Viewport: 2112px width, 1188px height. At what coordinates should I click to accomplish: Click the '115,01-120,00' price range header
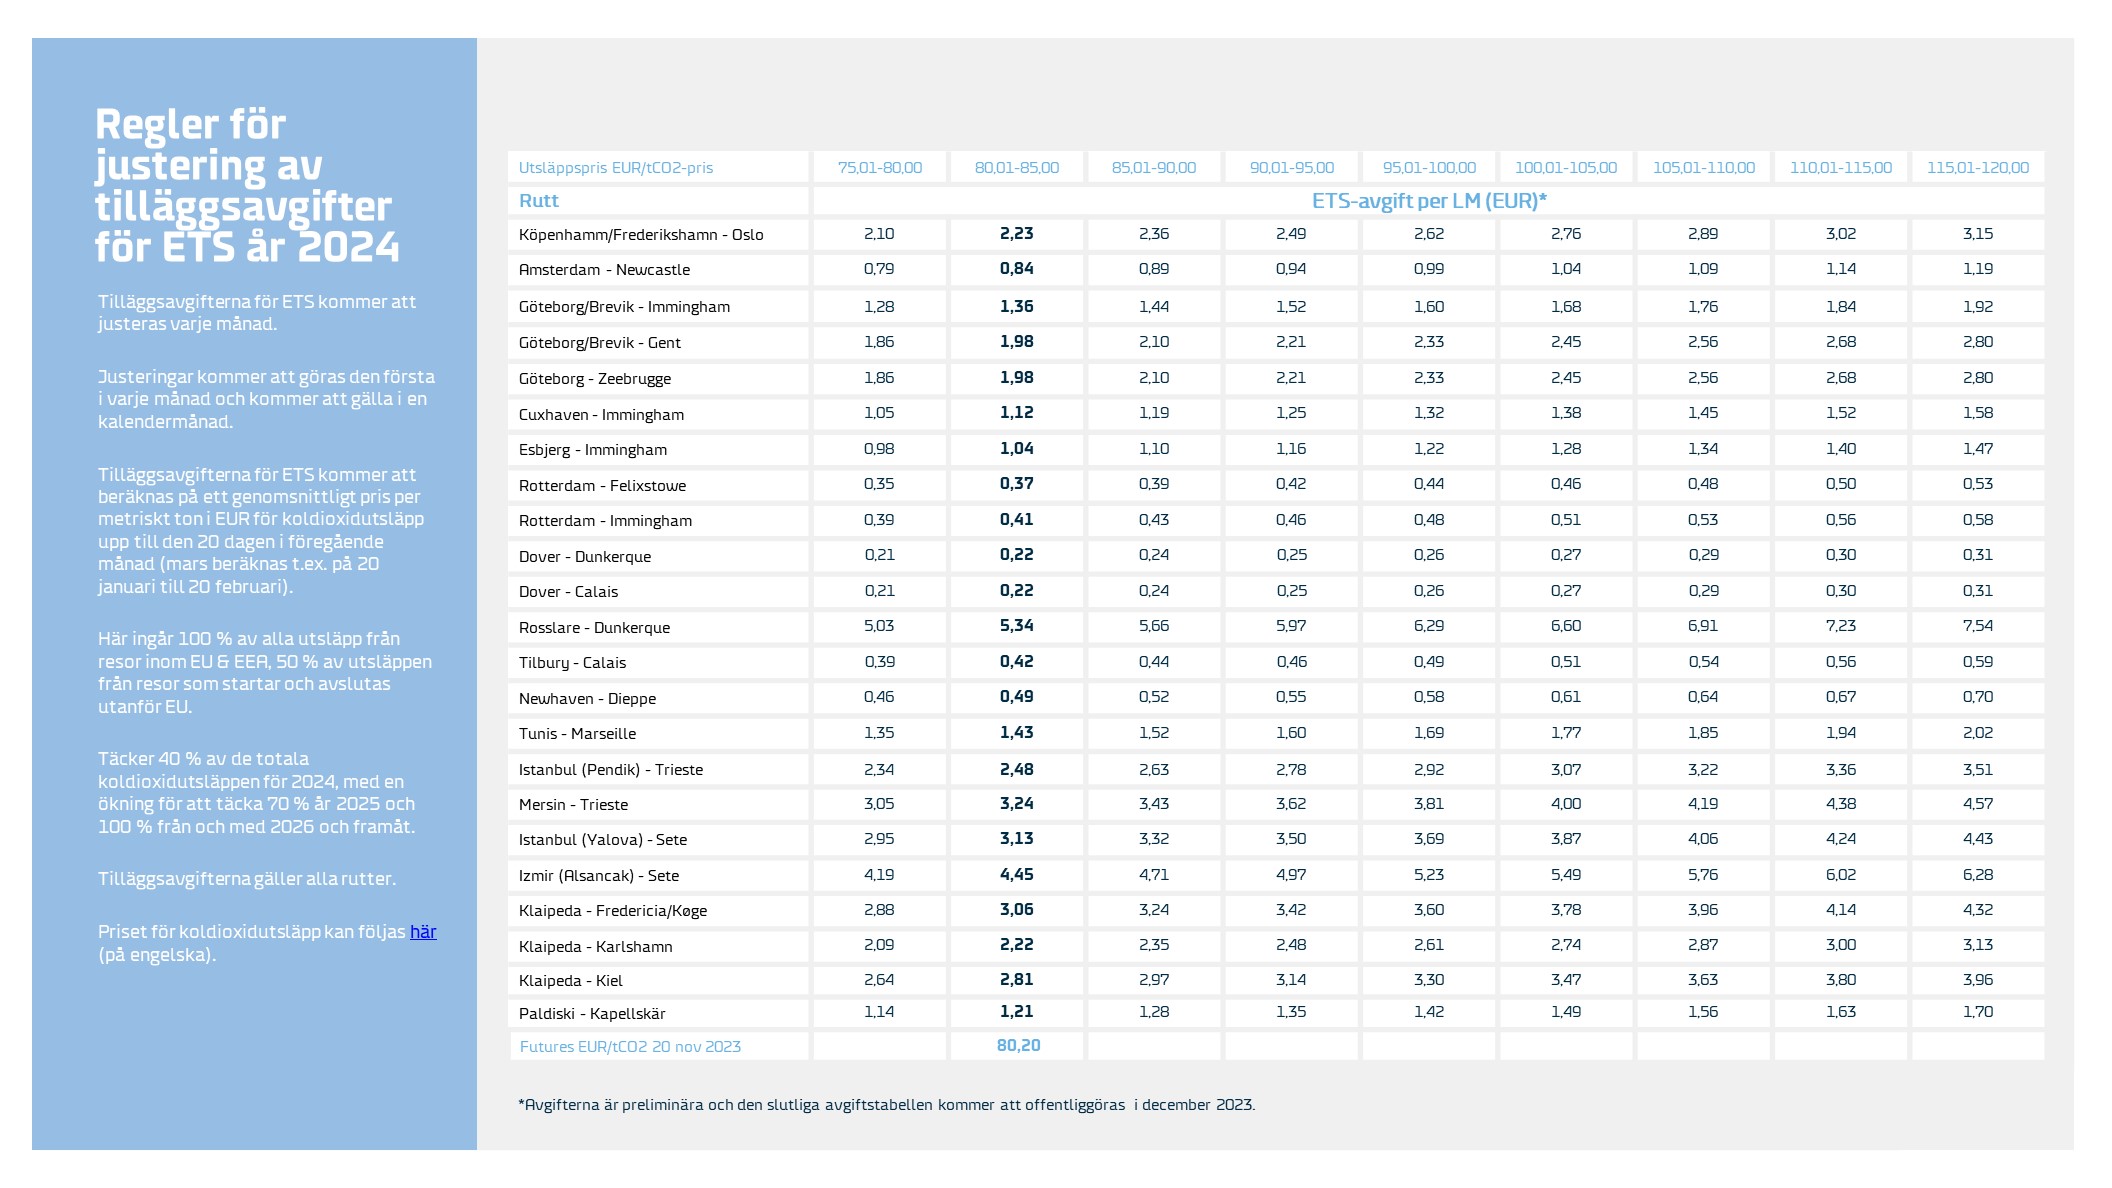[1977, 168]
